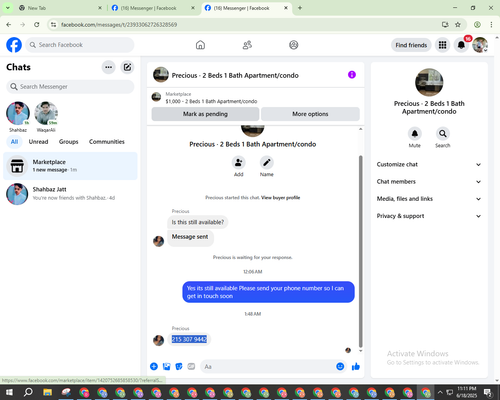
Task: Mute the conversation bell icon
Action: coord(415,134)
